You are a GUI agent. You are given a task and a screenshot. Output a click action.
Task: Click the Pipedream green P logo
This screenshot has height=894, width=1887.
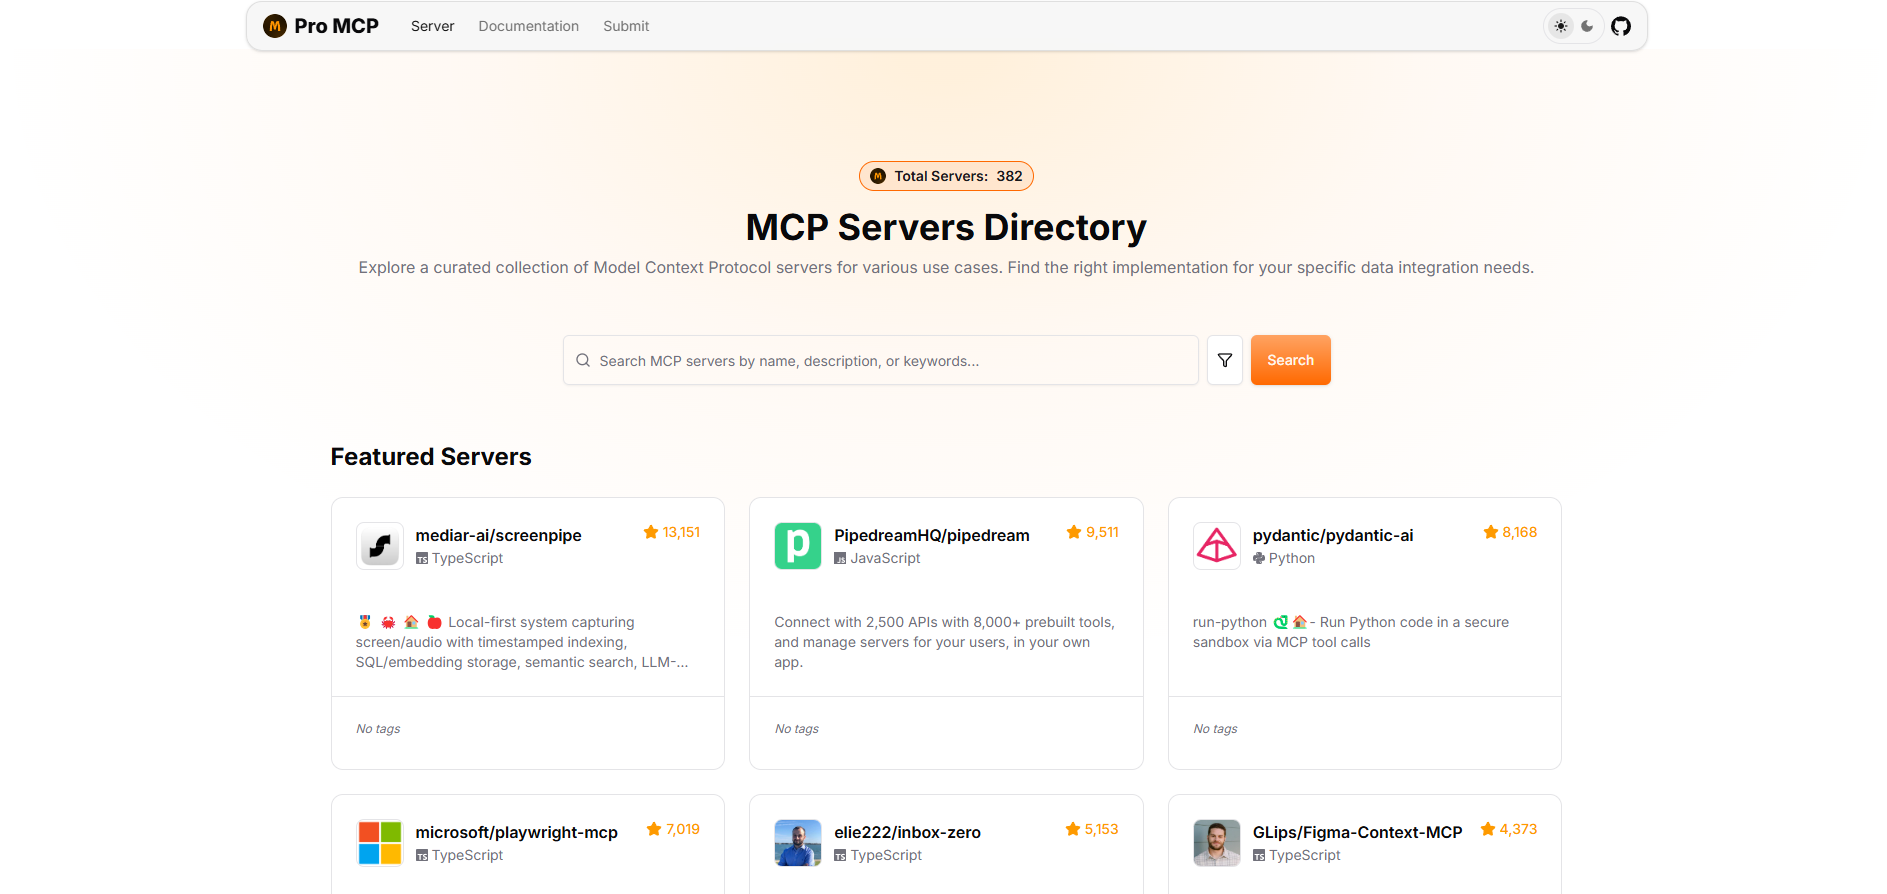[x=798, y=546]
